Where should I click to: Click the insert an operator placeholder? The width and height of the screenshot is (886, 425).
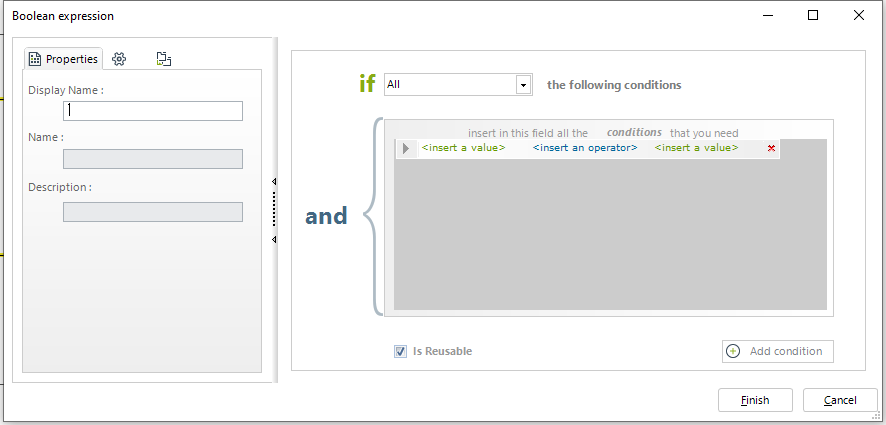click(585, 148)
